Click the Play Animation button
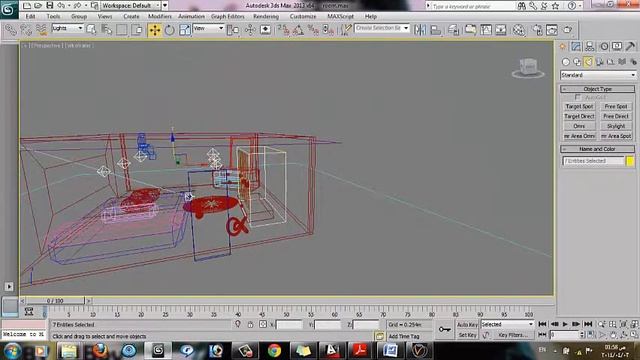640x360 pixels. (565, 324)
